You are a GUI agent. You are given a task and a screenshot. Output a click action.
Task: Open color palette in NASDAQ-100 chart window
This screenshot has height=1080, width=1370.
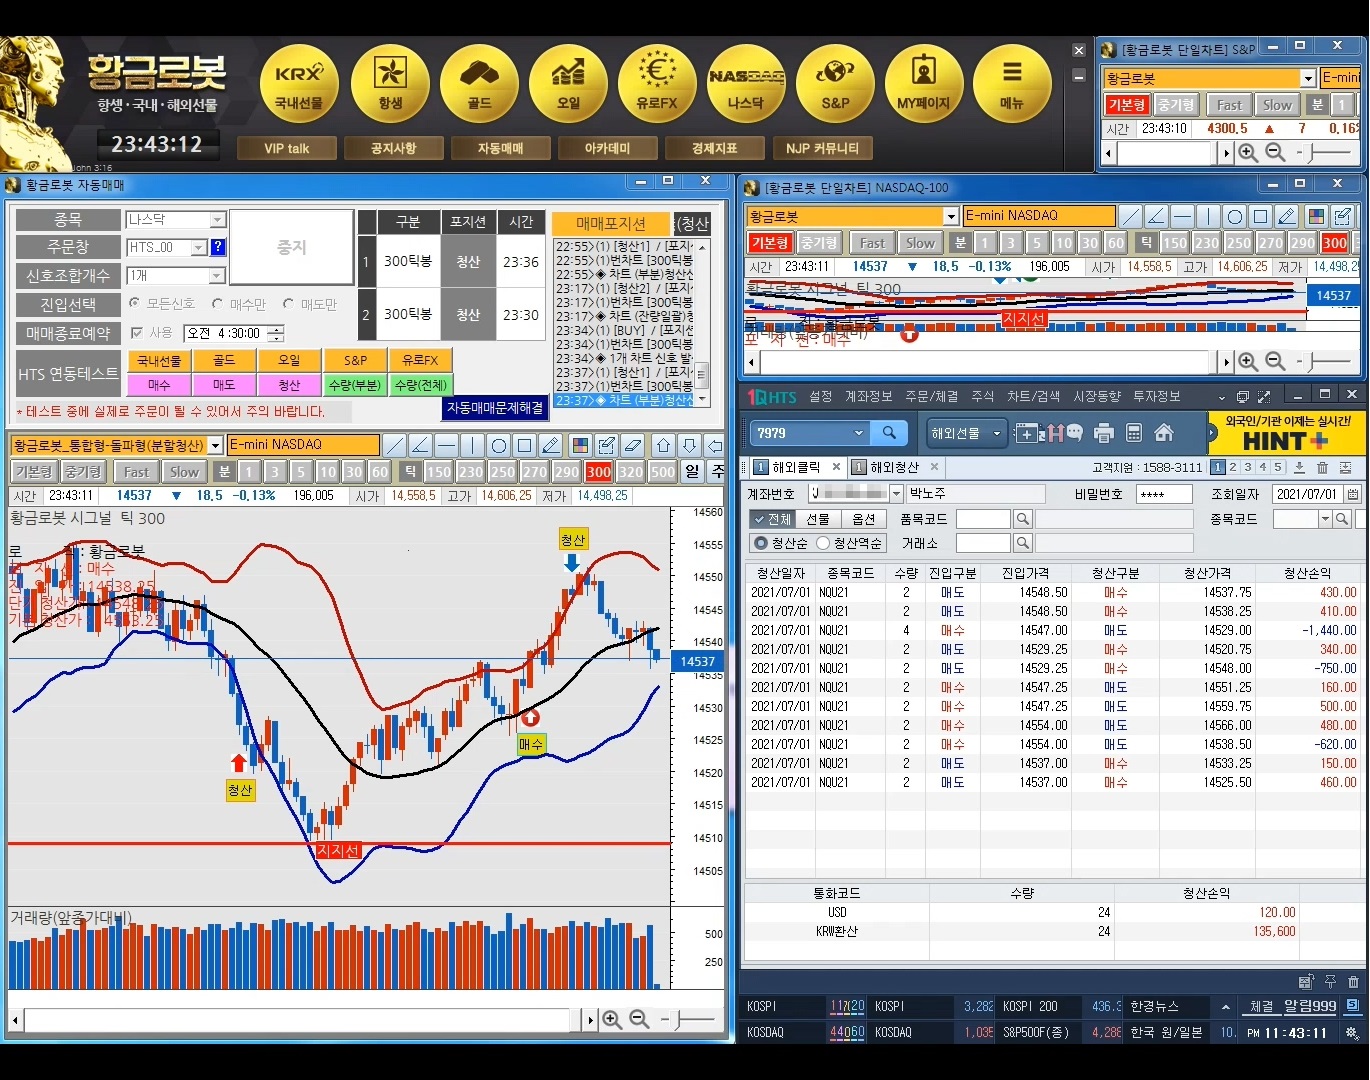(1316, 216)
